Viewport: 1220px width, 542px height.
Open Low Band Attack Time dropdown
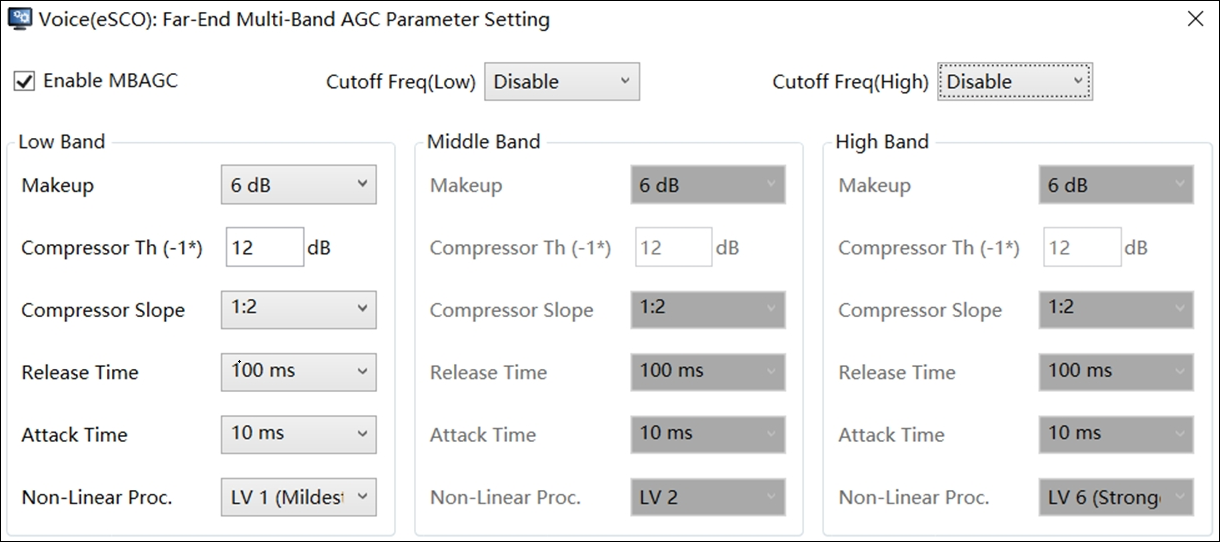tap(298, 434)
